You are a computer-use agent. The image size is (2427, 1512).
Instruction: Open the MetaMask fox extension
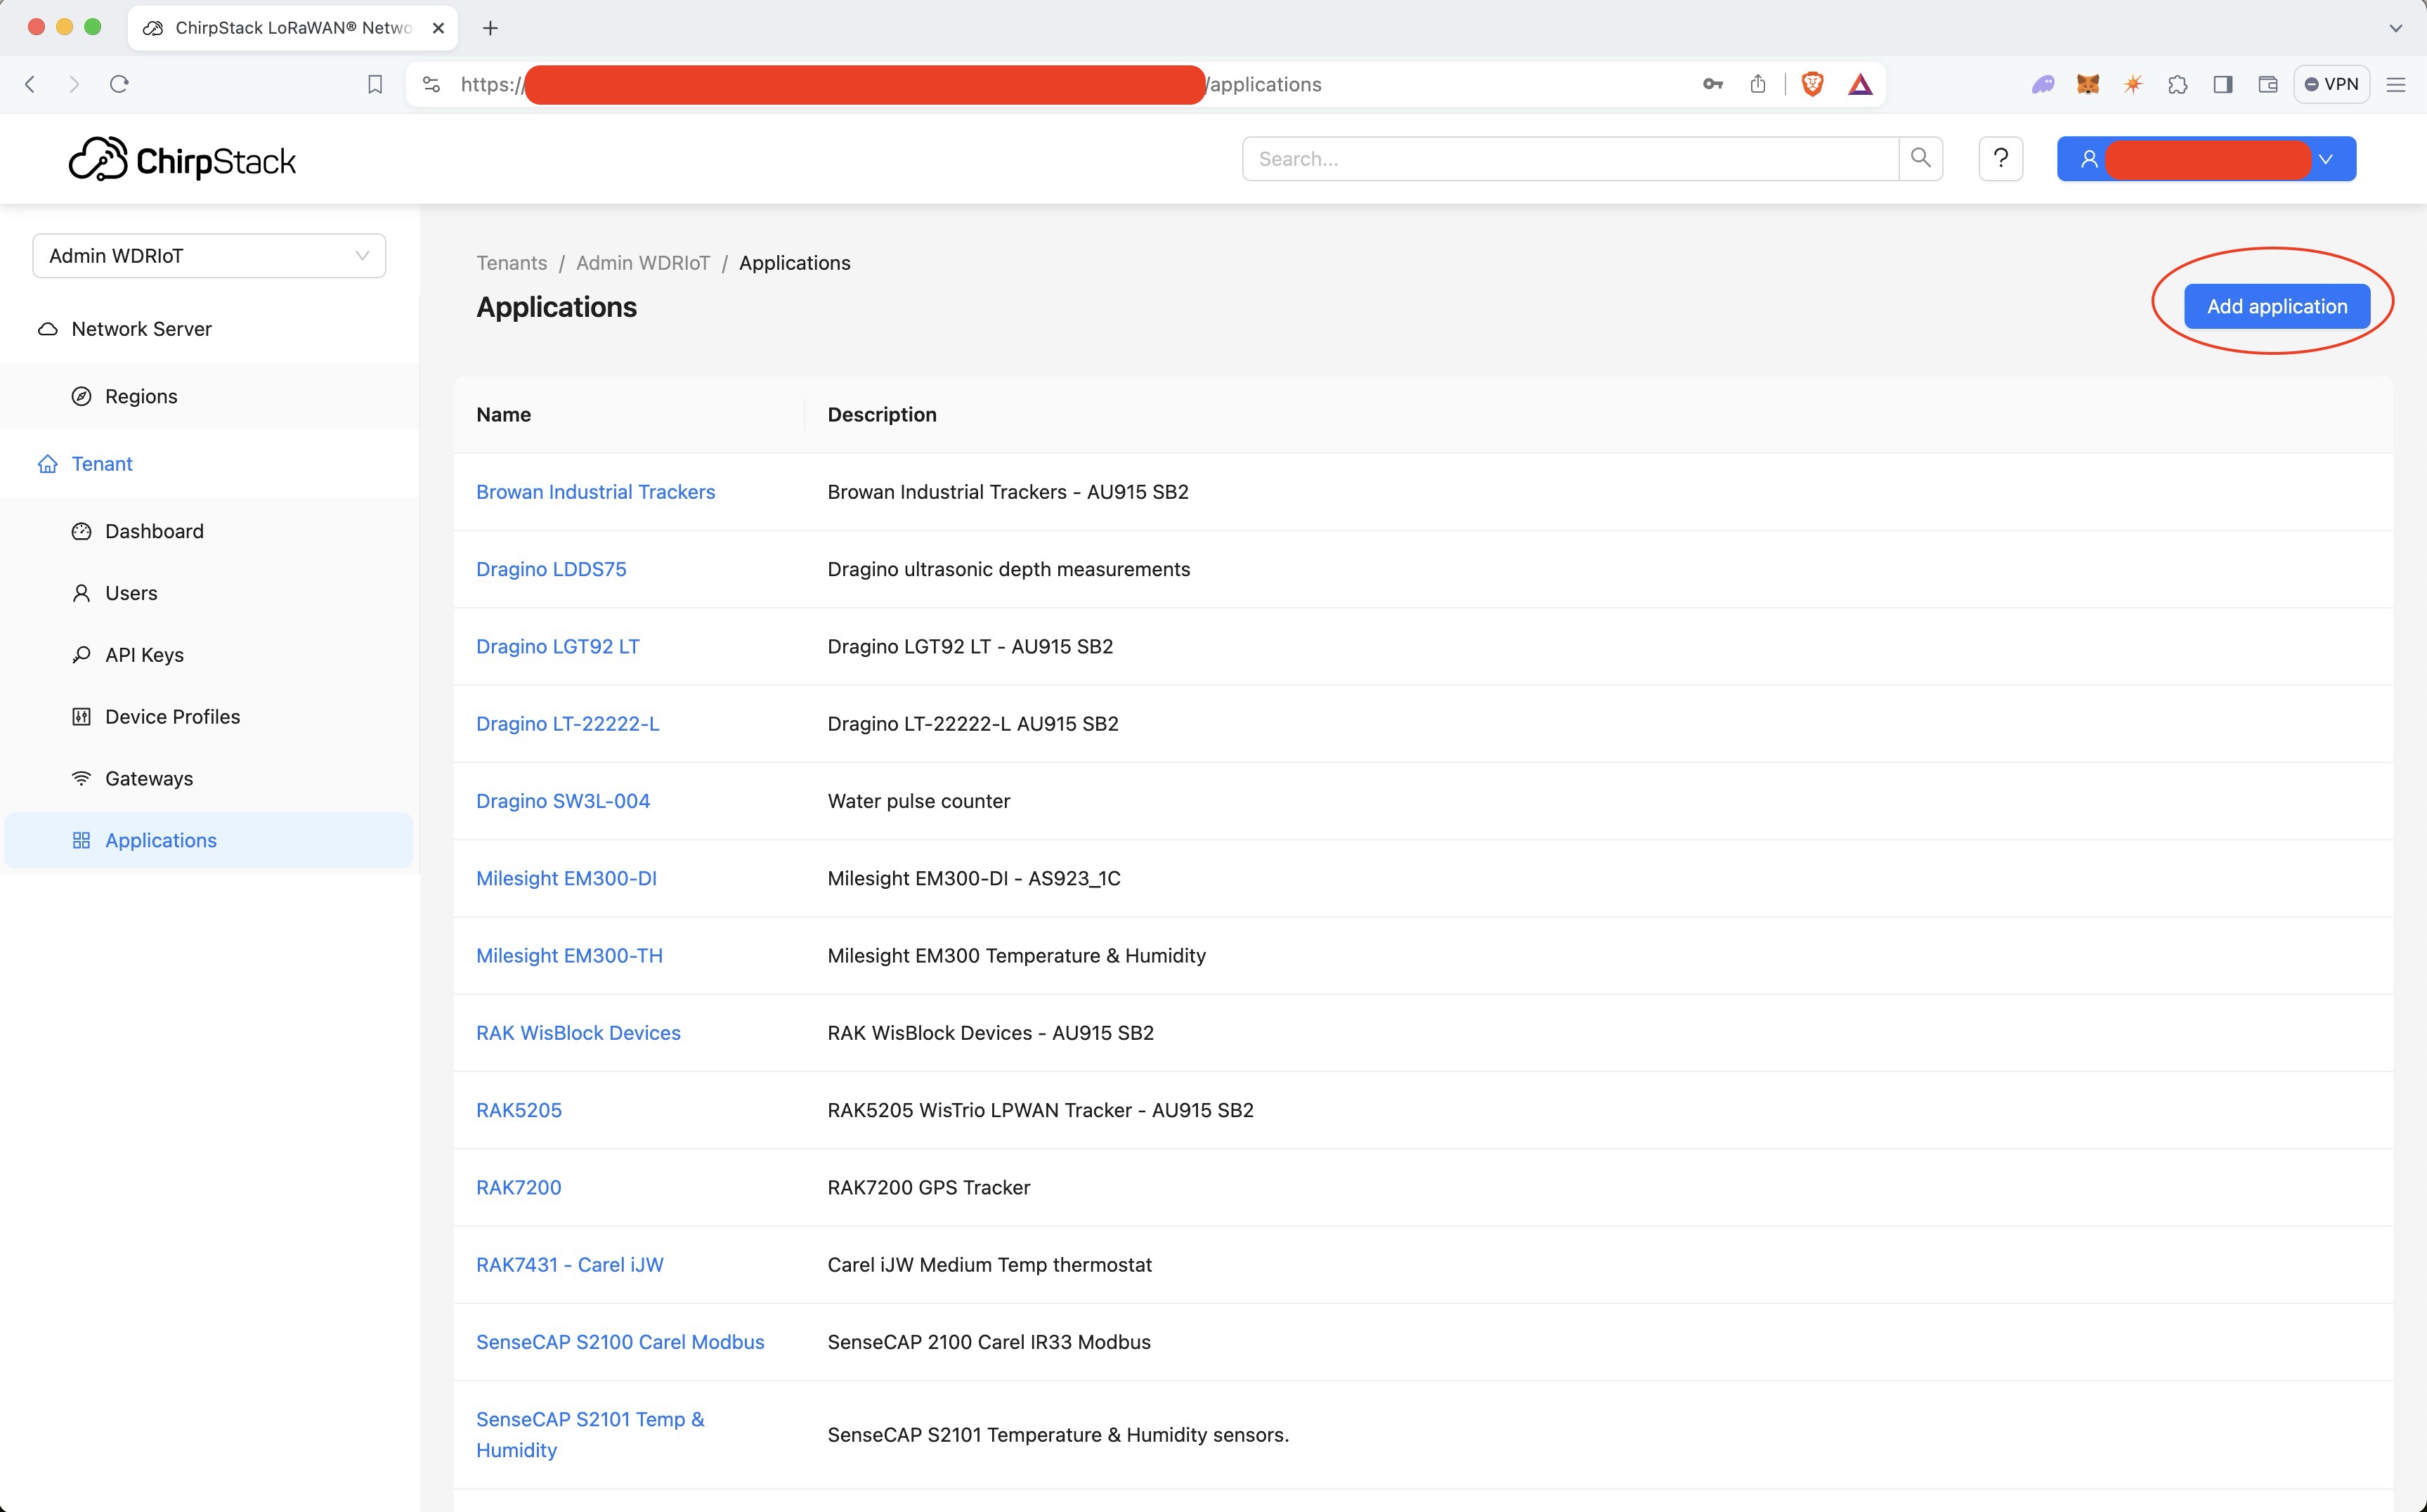click(x=2087, y=84)
